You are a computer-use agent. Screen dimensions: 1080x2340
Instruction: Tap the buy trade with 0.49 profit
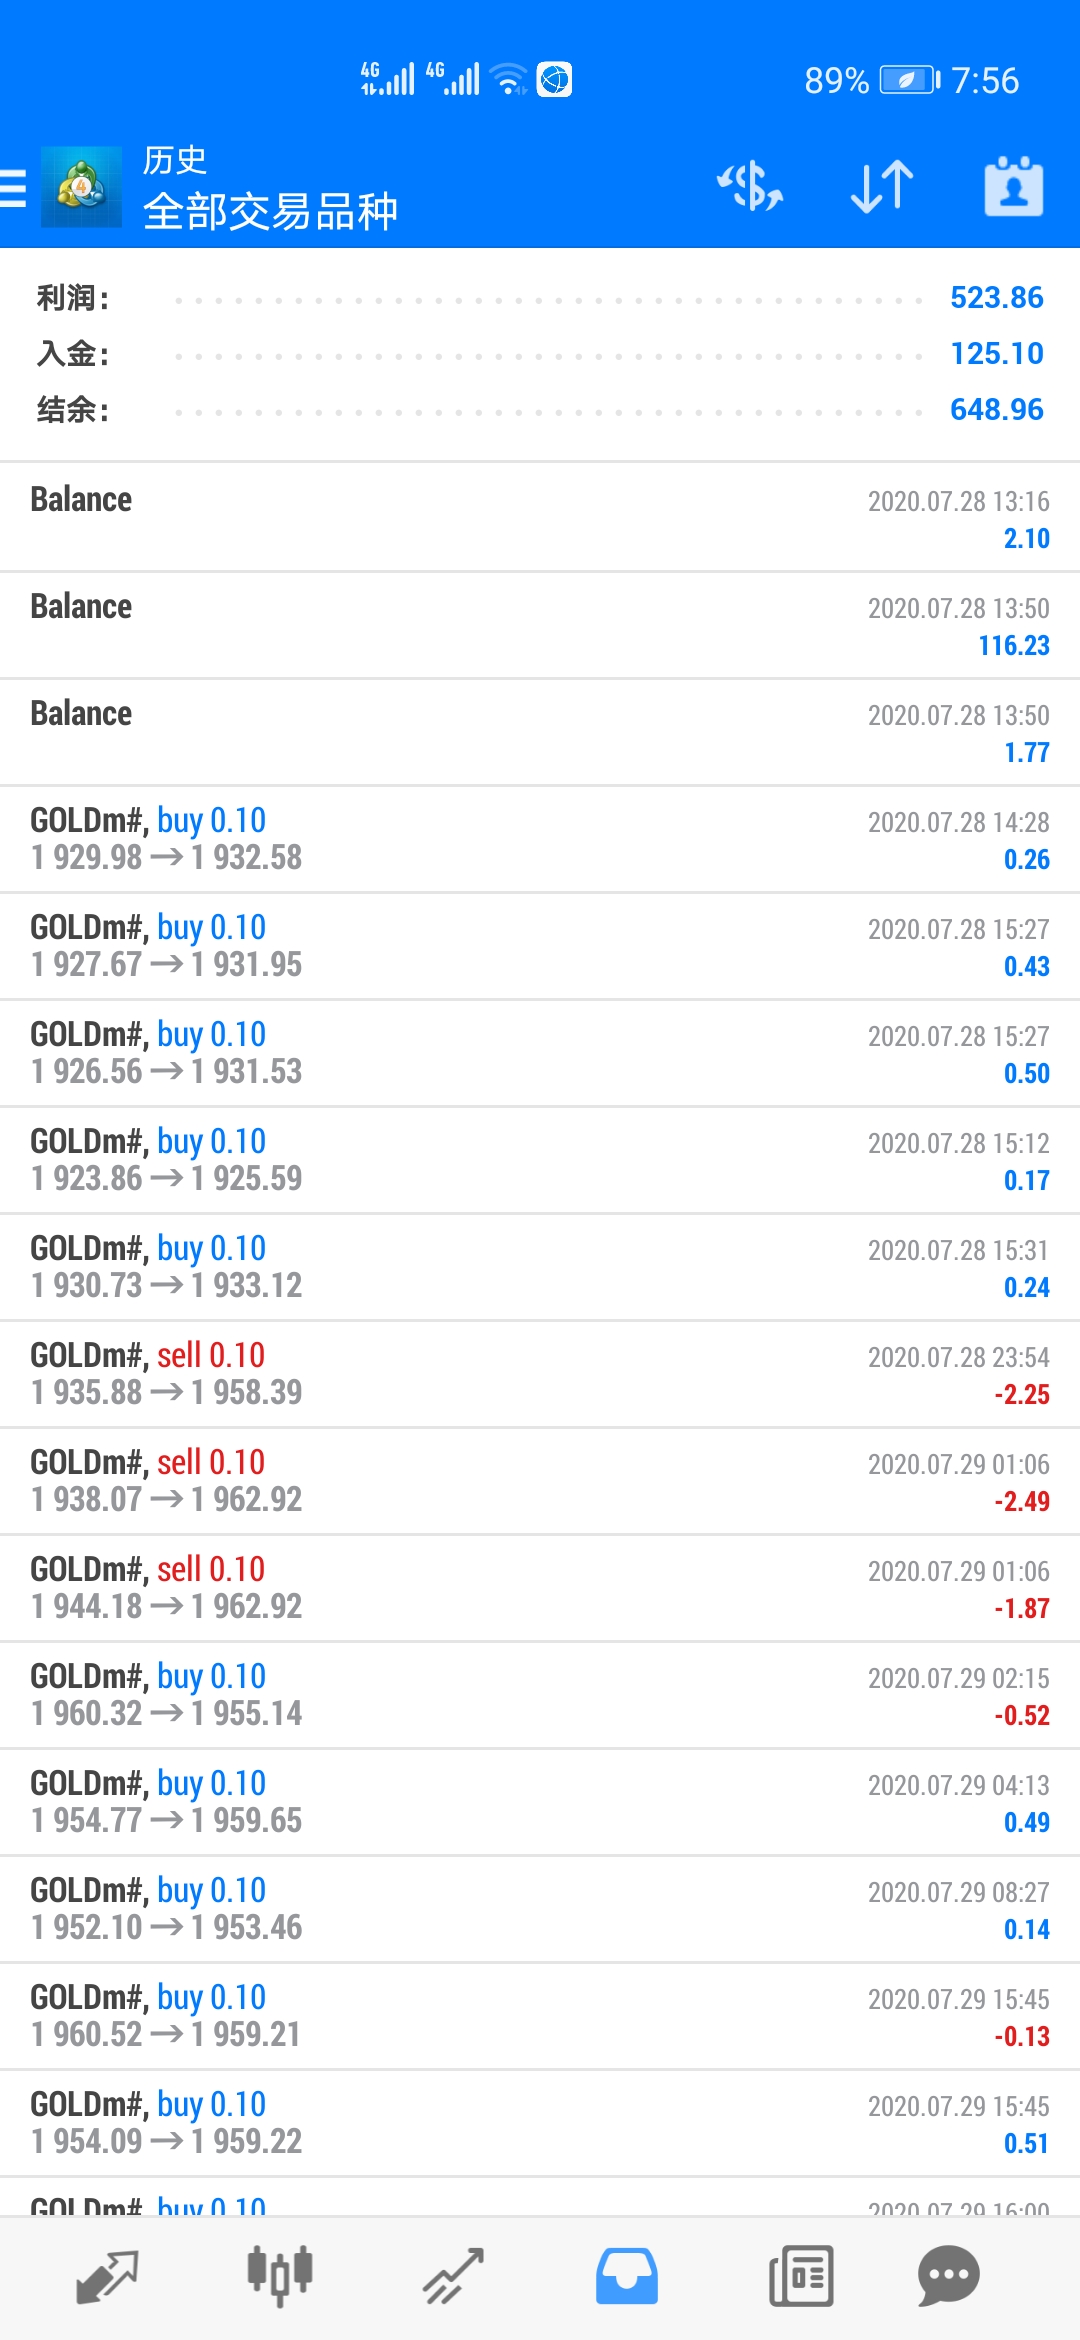[540, 1803]
